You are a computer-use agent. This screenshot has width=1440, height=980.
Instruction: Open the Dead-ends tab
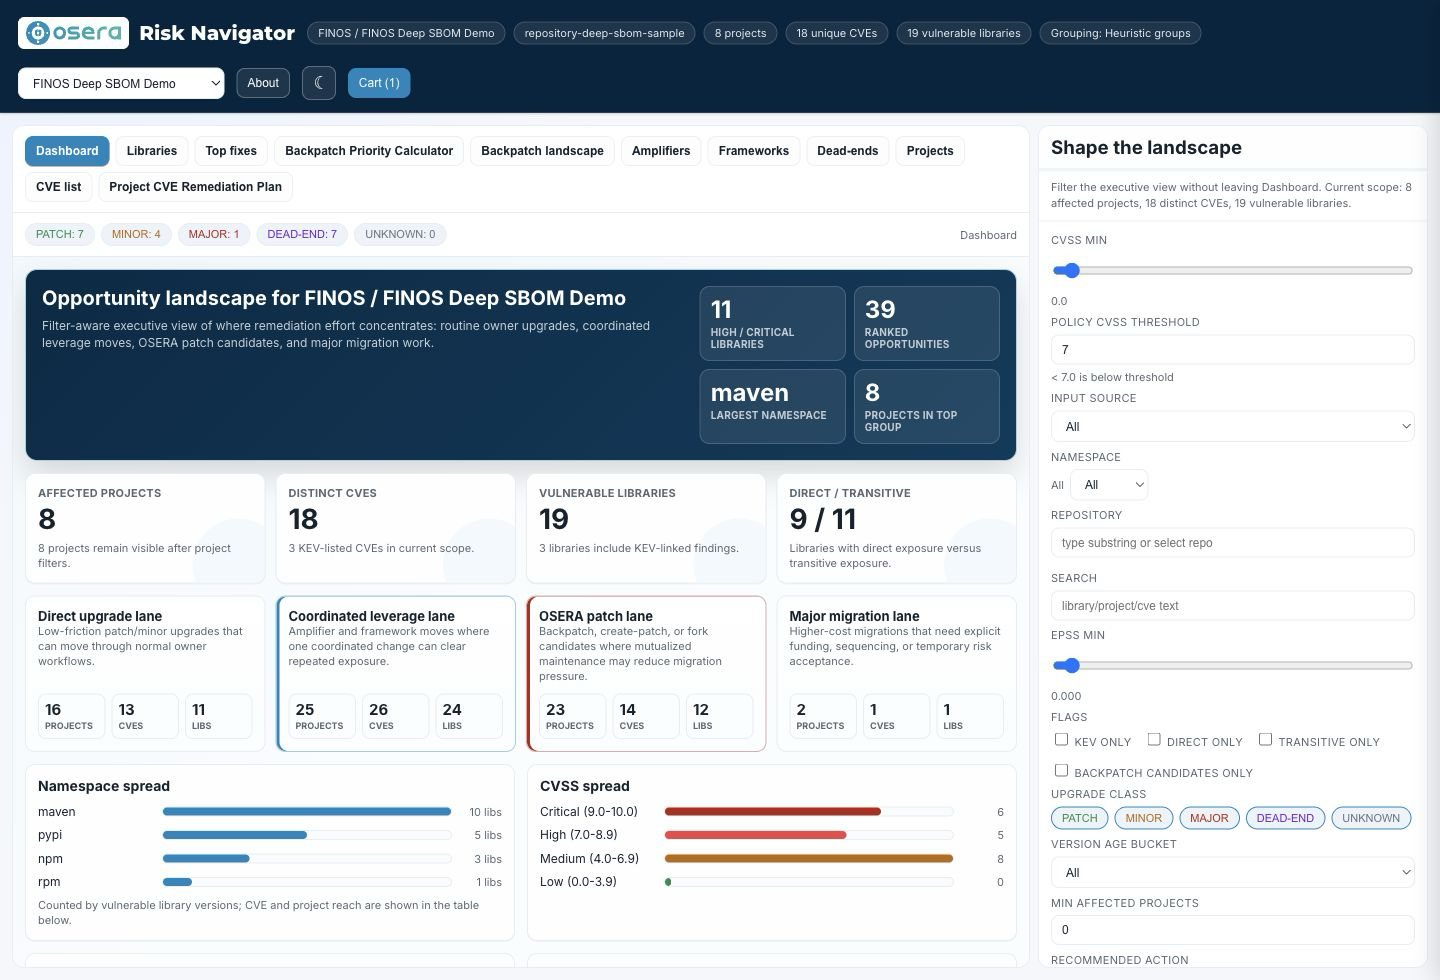pyautogui.click(x=848, y=151)
